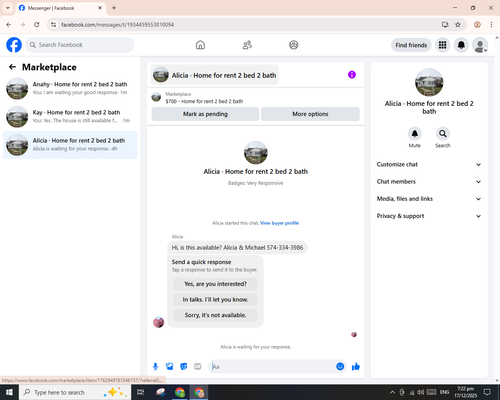Viewport: 500px width, 400px height.
Task: Select the Alicia conversation in the list
Action: [70, 145]
